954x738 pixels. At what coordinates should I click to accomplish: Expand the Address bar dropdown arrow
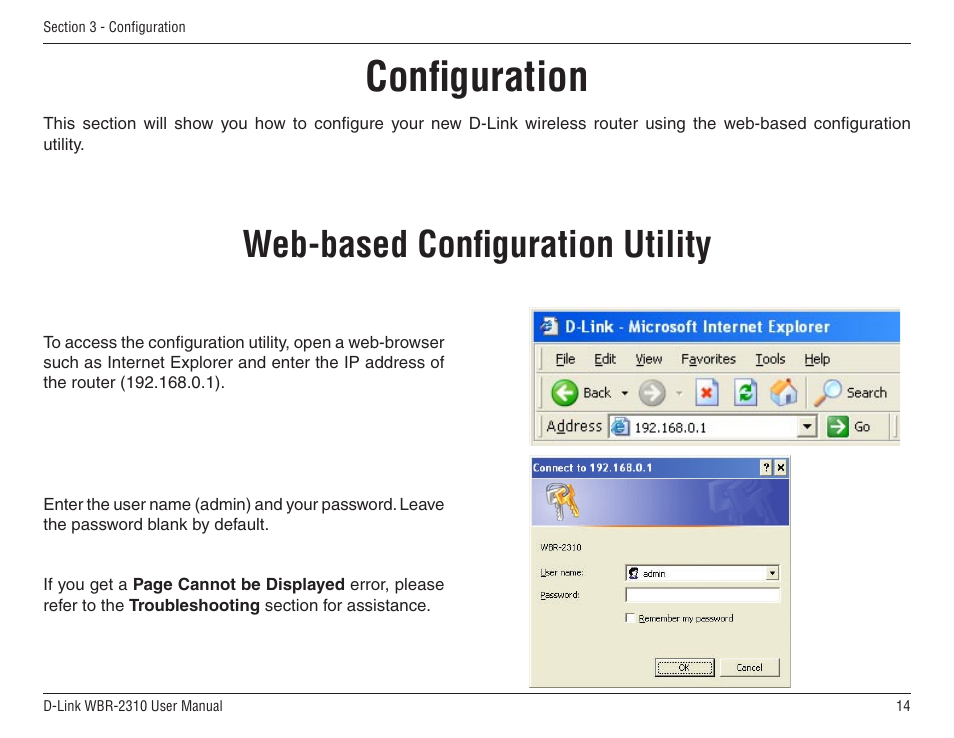(x=807, y=426)
